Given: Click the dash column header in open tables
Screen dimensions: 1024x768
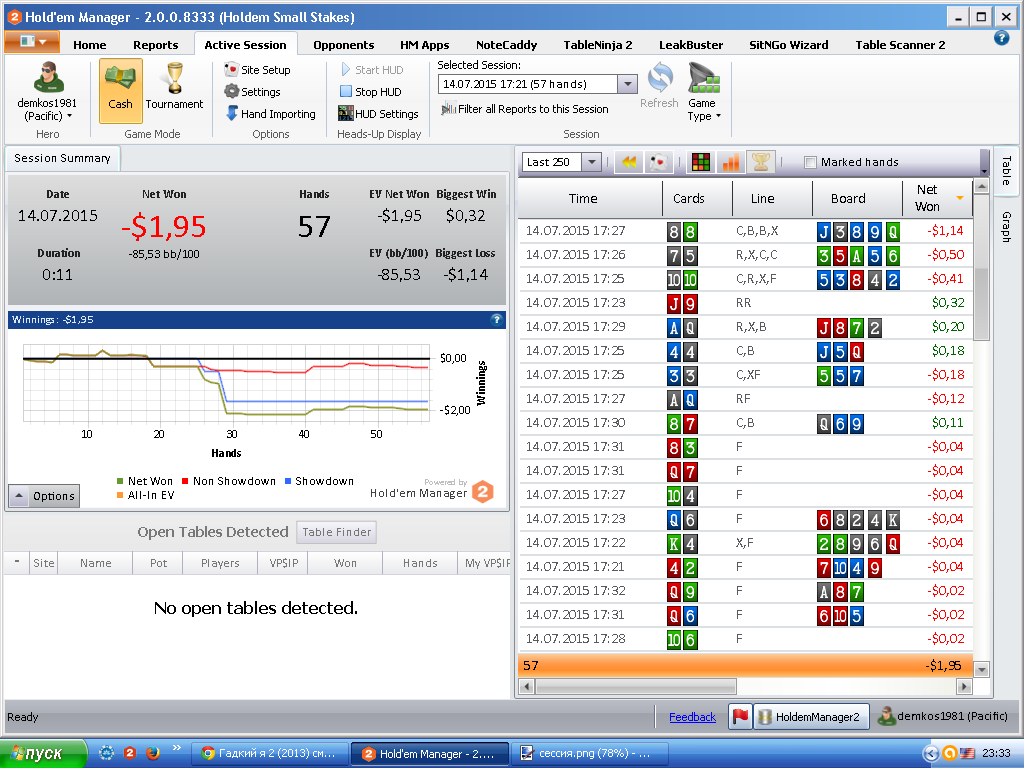Looking at the screenshot, I should coord(16,562).
